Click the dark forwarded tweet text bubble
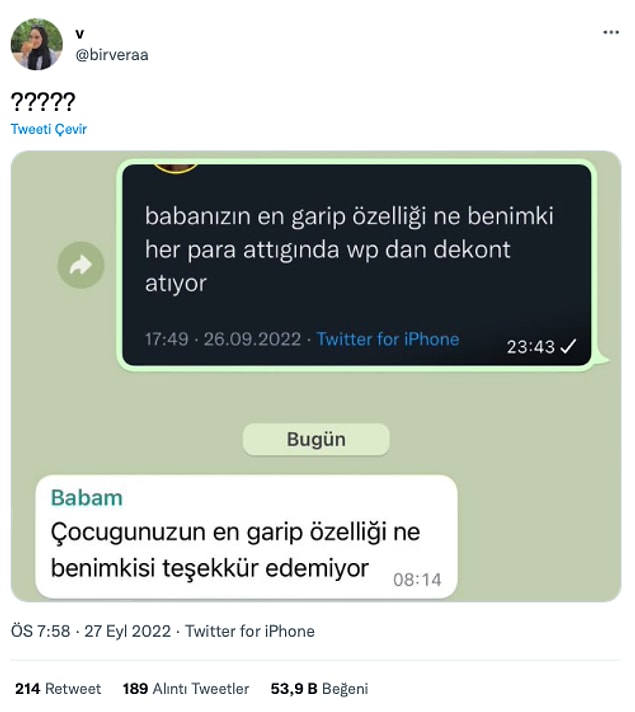This screenshot has width=635, height=712. (x=357, y=265)
